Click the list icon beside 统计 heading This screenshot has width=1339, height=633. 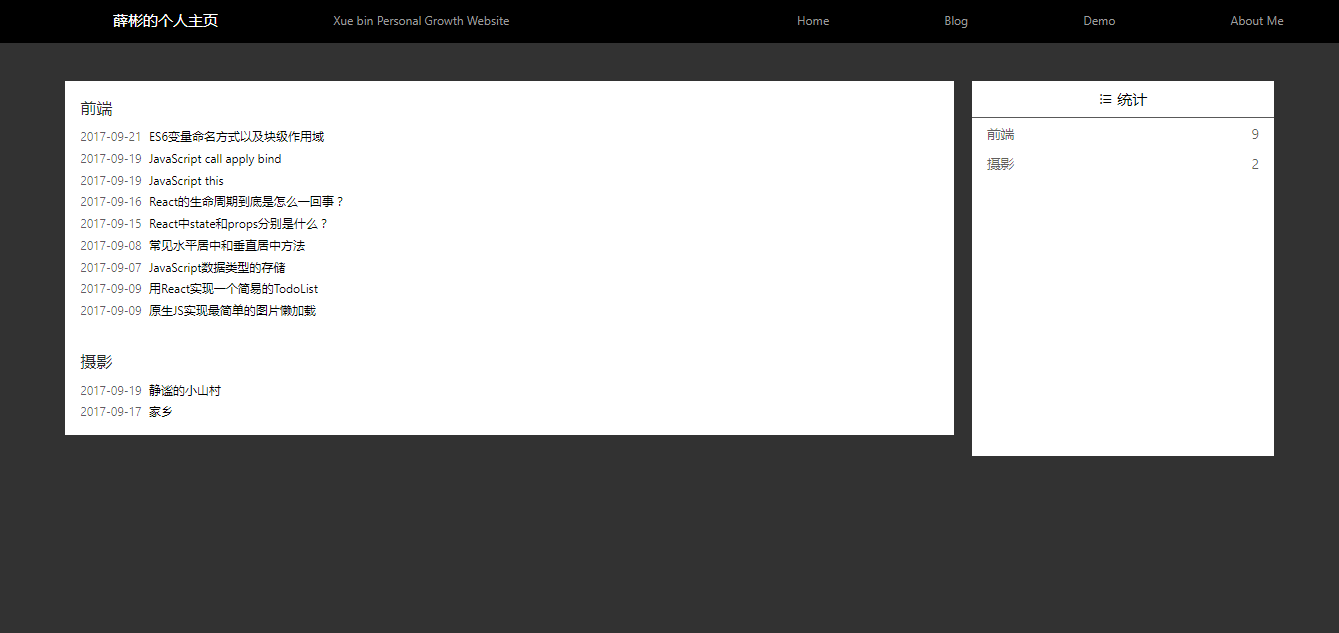1105,100
